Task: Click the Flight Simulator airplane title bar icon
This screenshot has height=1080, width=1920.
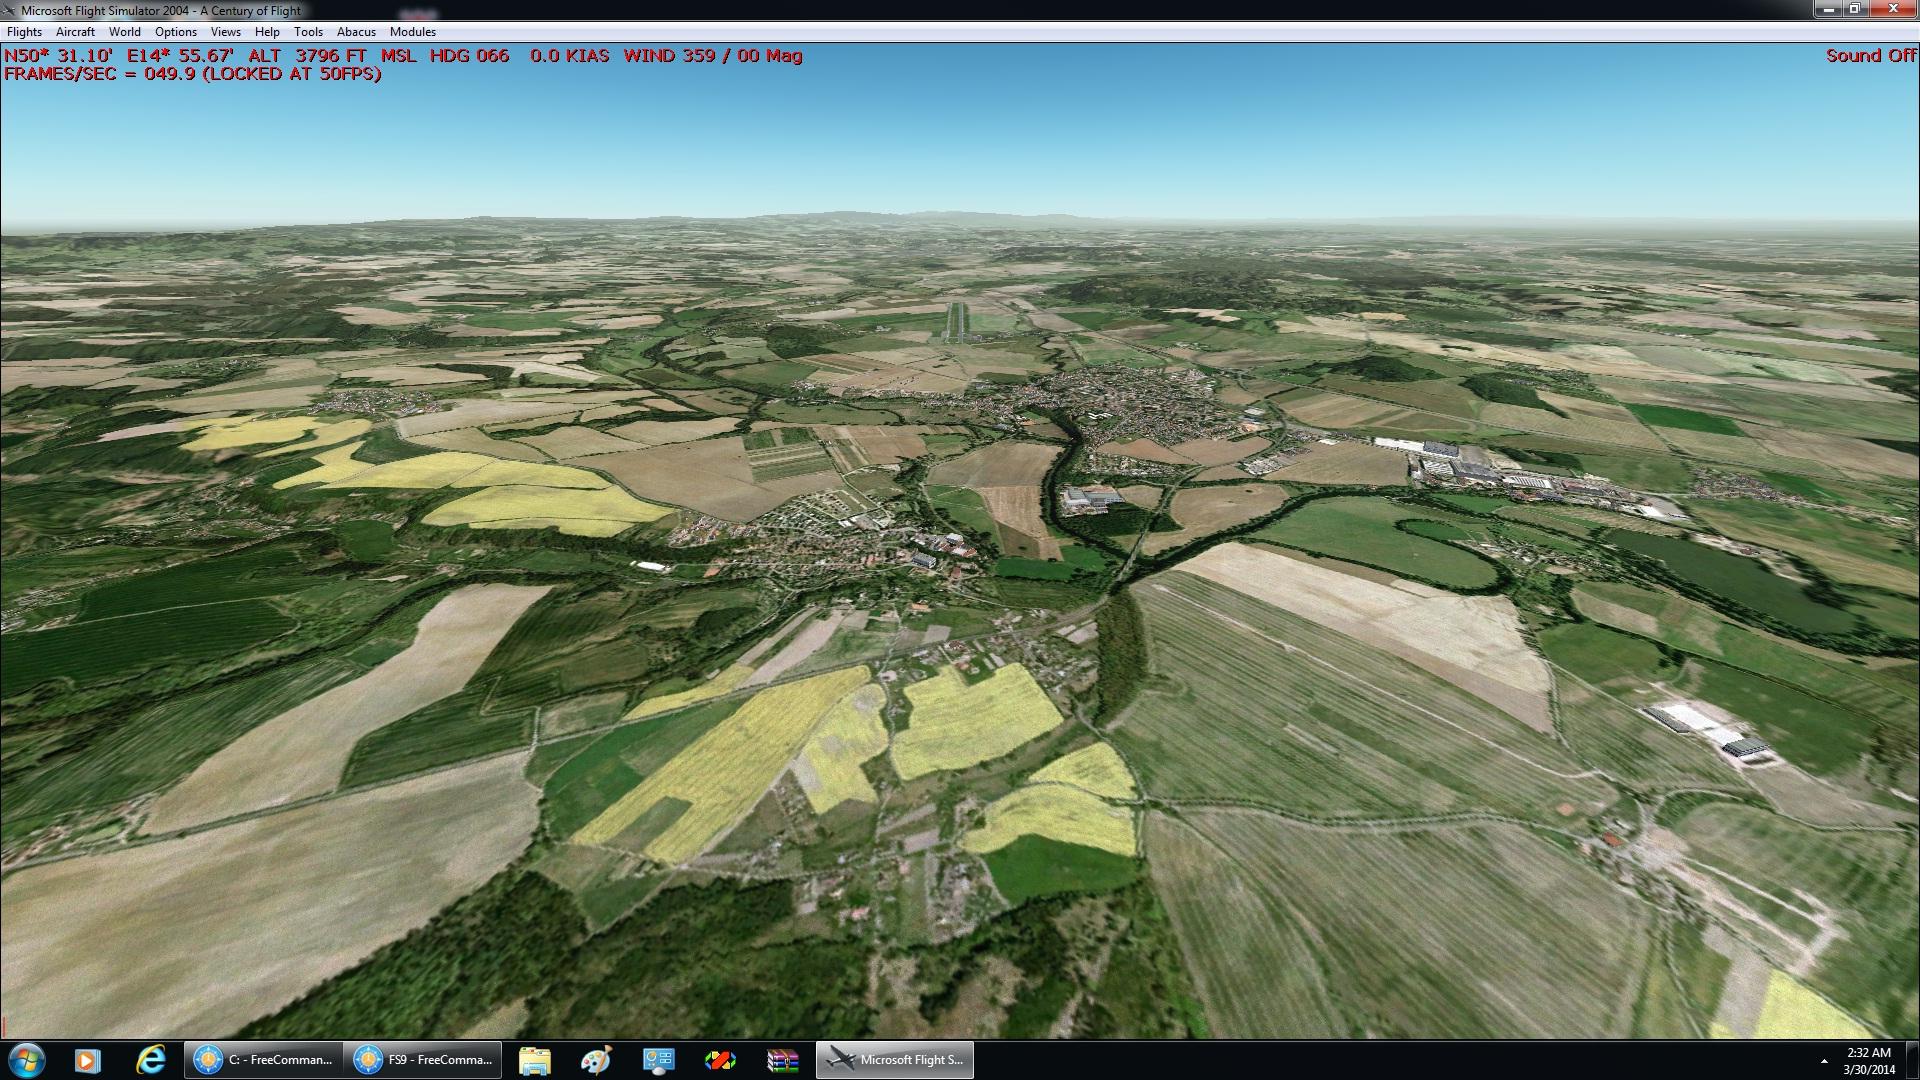Action: coord(10,10)
